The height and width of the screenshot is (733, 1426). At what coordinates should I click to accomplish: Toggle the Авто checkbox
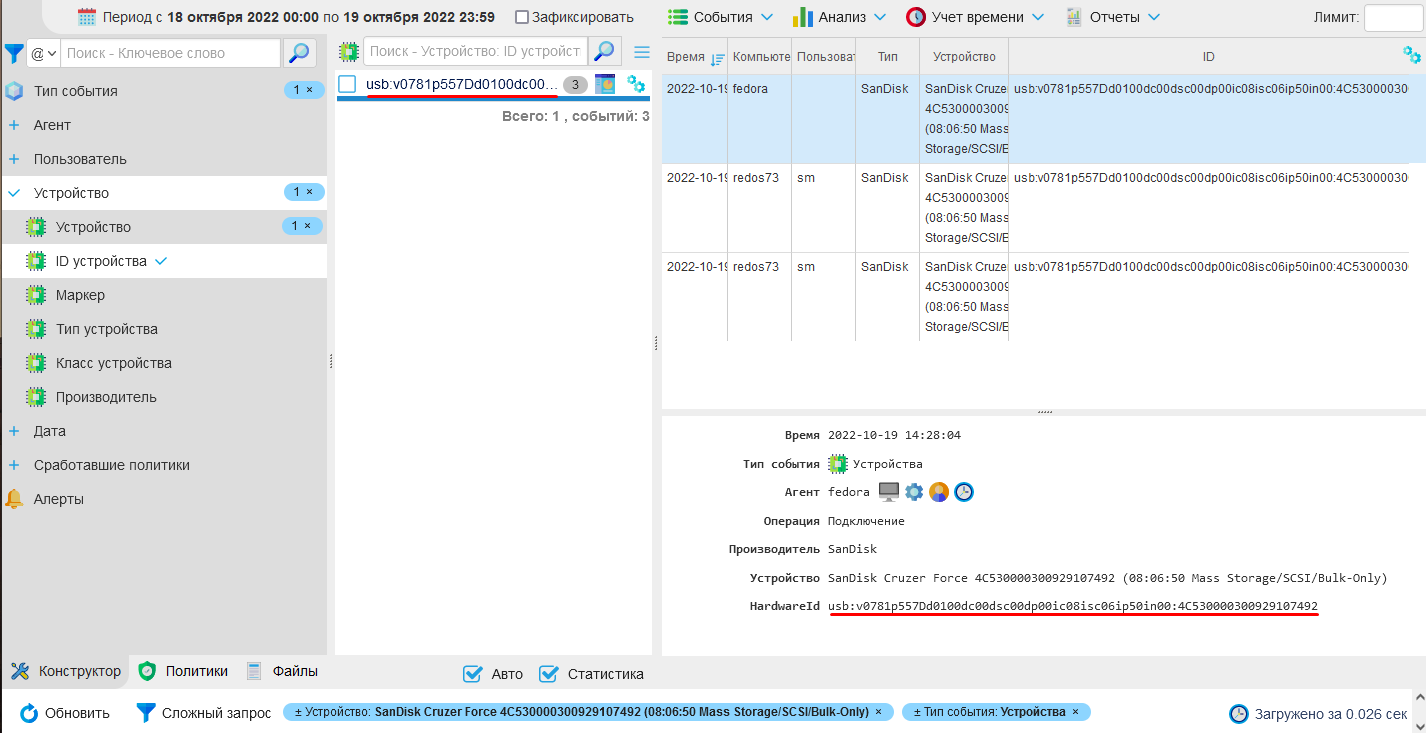click(474, 674)
